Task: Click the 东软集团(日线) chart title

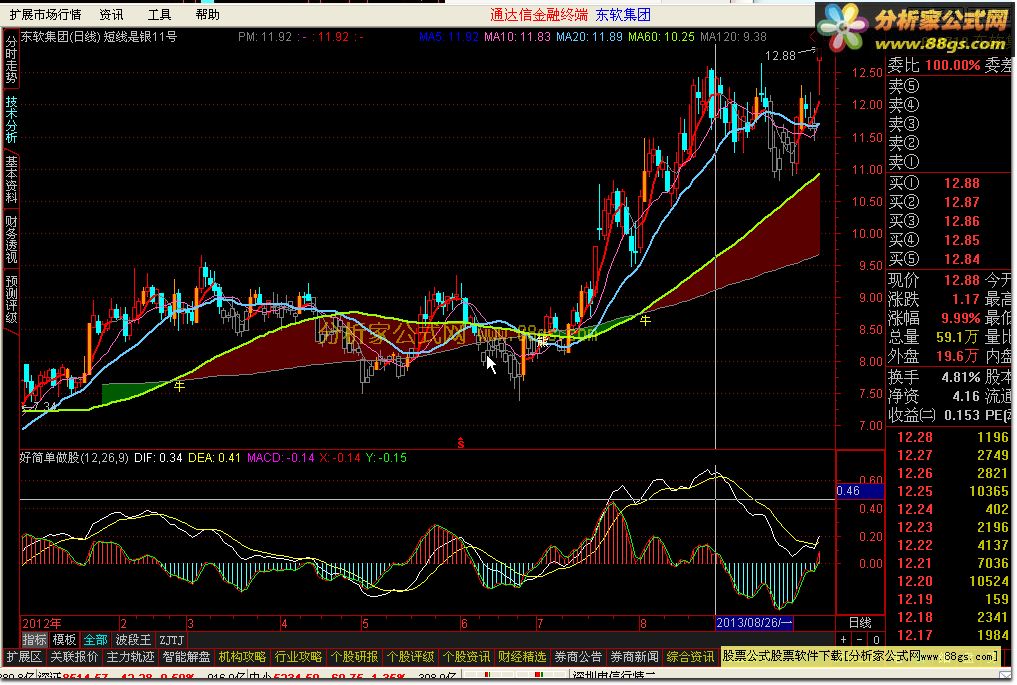Action: (x=61, y=37)
